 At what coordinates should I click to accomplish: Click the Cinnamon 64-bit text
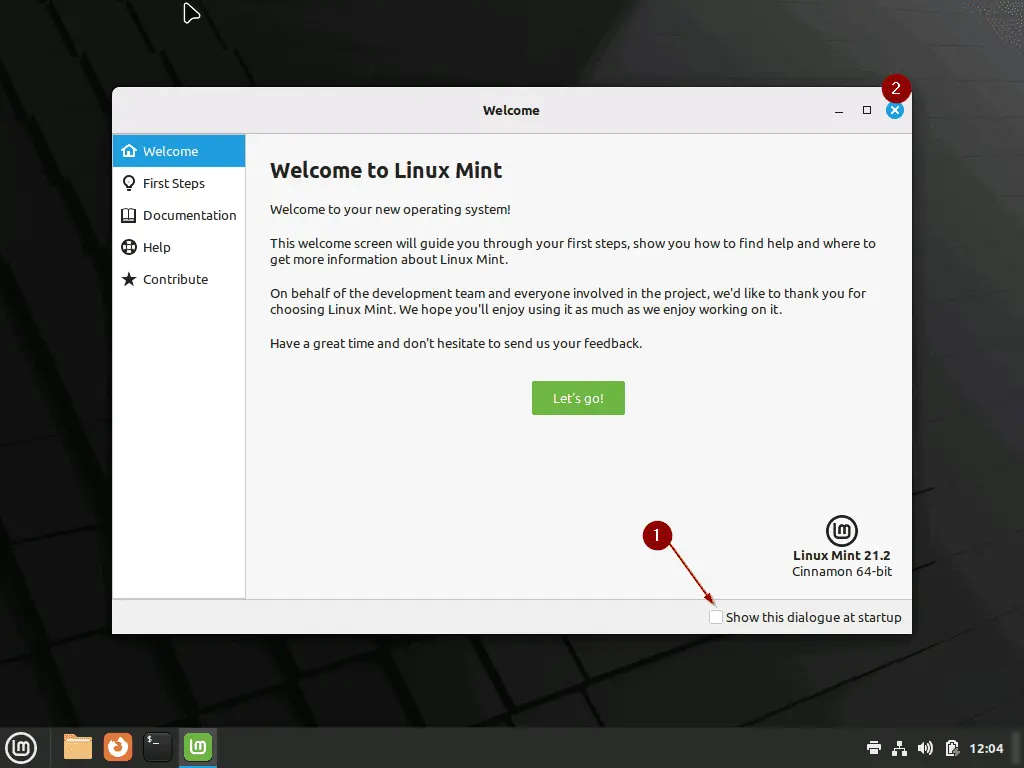842,572
